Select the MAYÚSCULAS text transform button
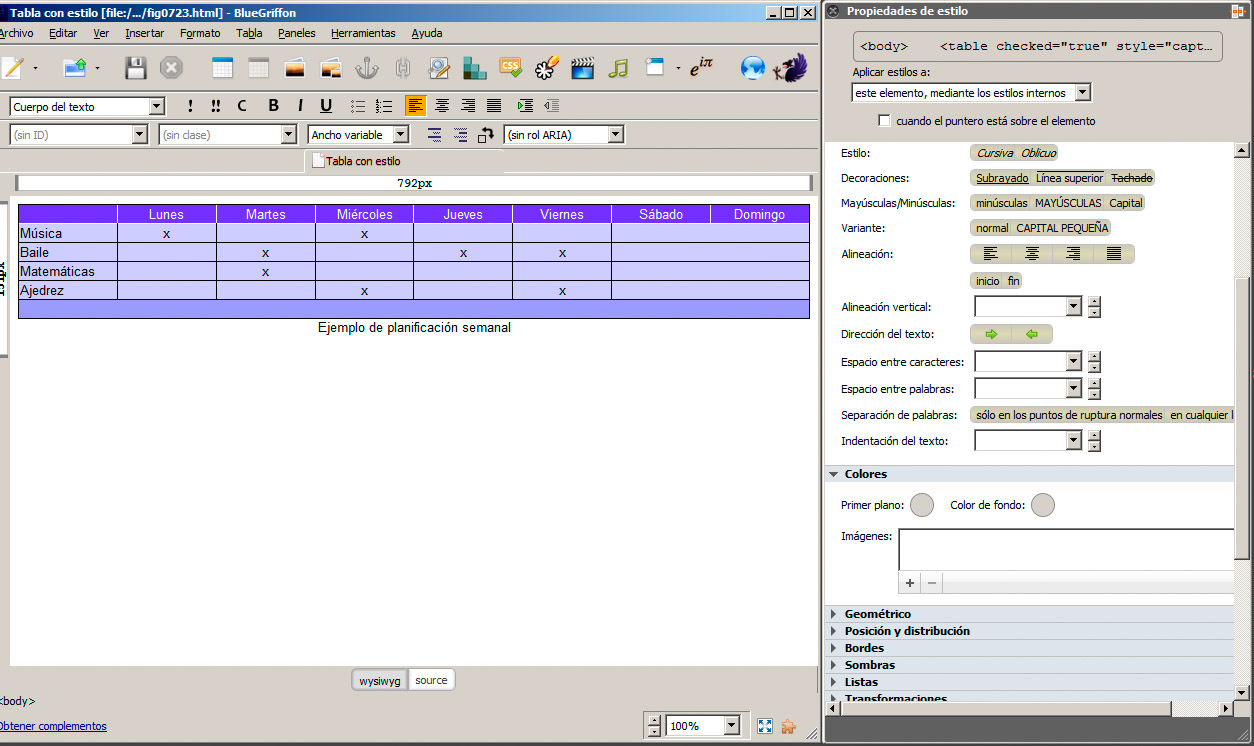 coord(1068,203)
